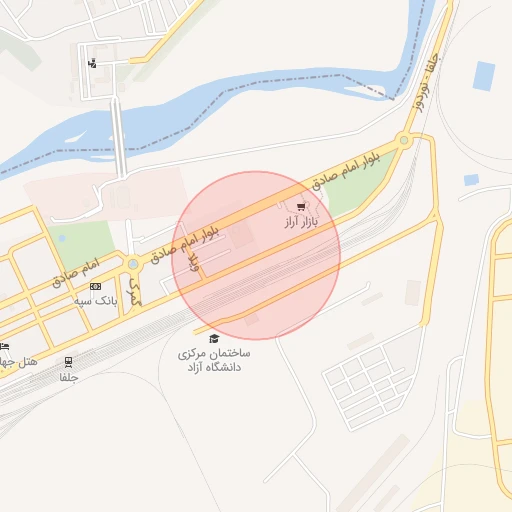512x512 pixels.
Task: Select the گمرک street label
Action: coord(135,292)
